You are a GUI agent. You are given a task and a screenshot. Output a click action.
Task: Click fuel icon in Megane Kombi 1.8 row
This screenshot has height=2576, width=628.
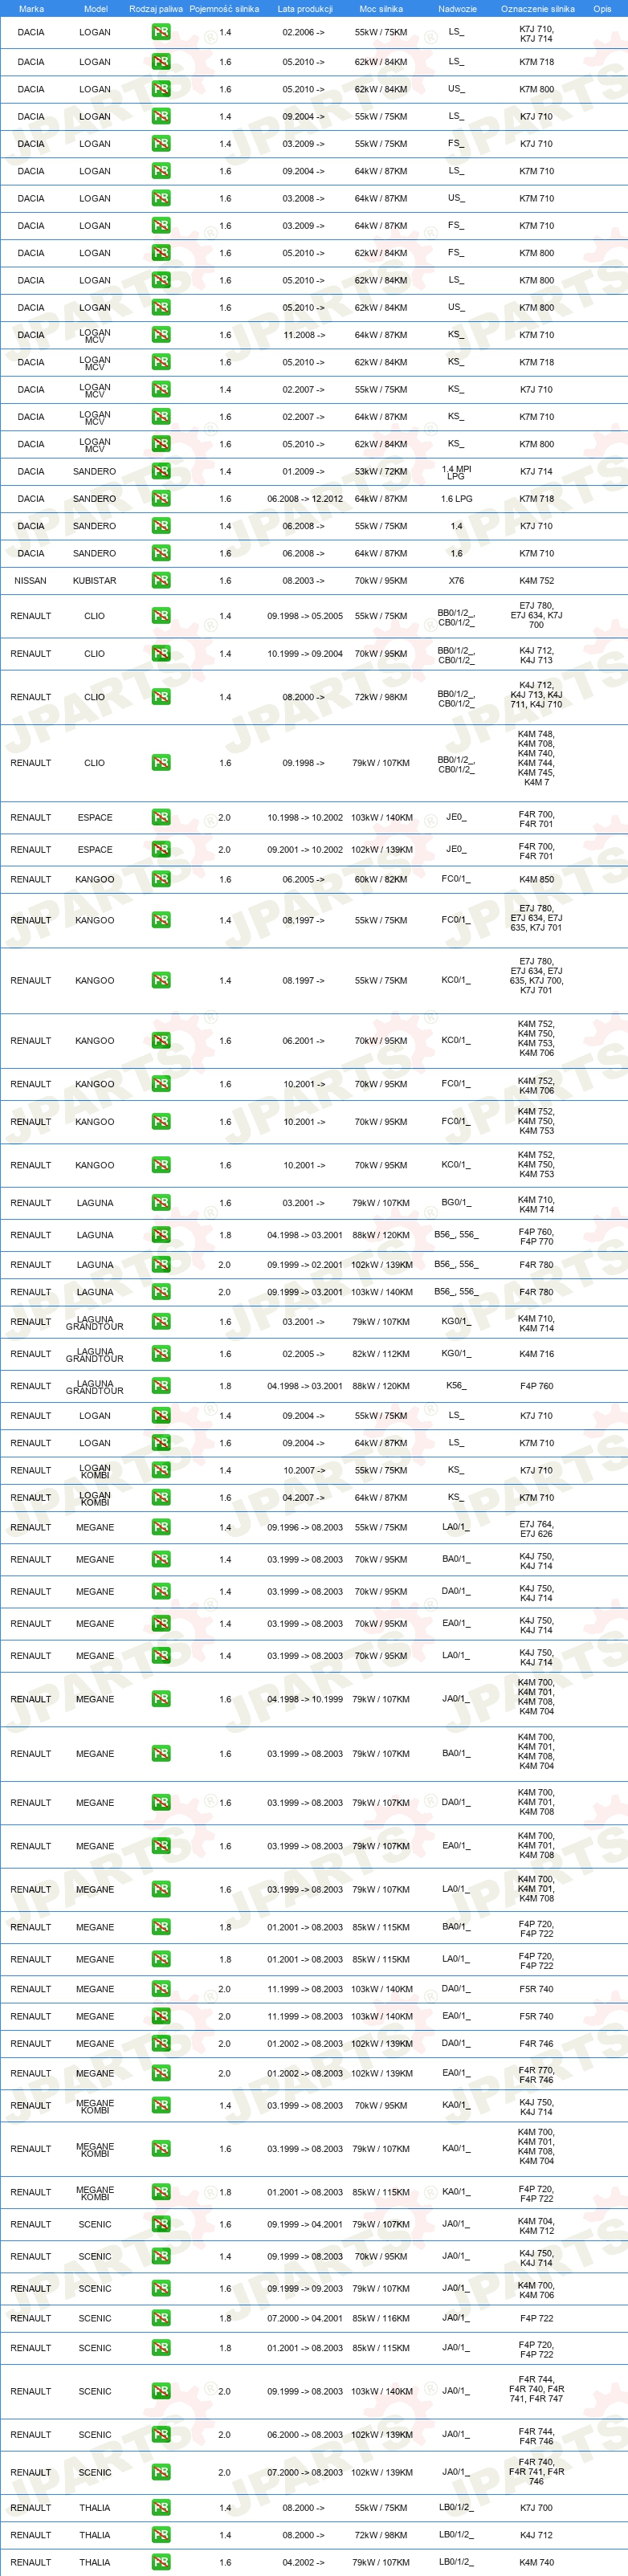click(160, 2192)
